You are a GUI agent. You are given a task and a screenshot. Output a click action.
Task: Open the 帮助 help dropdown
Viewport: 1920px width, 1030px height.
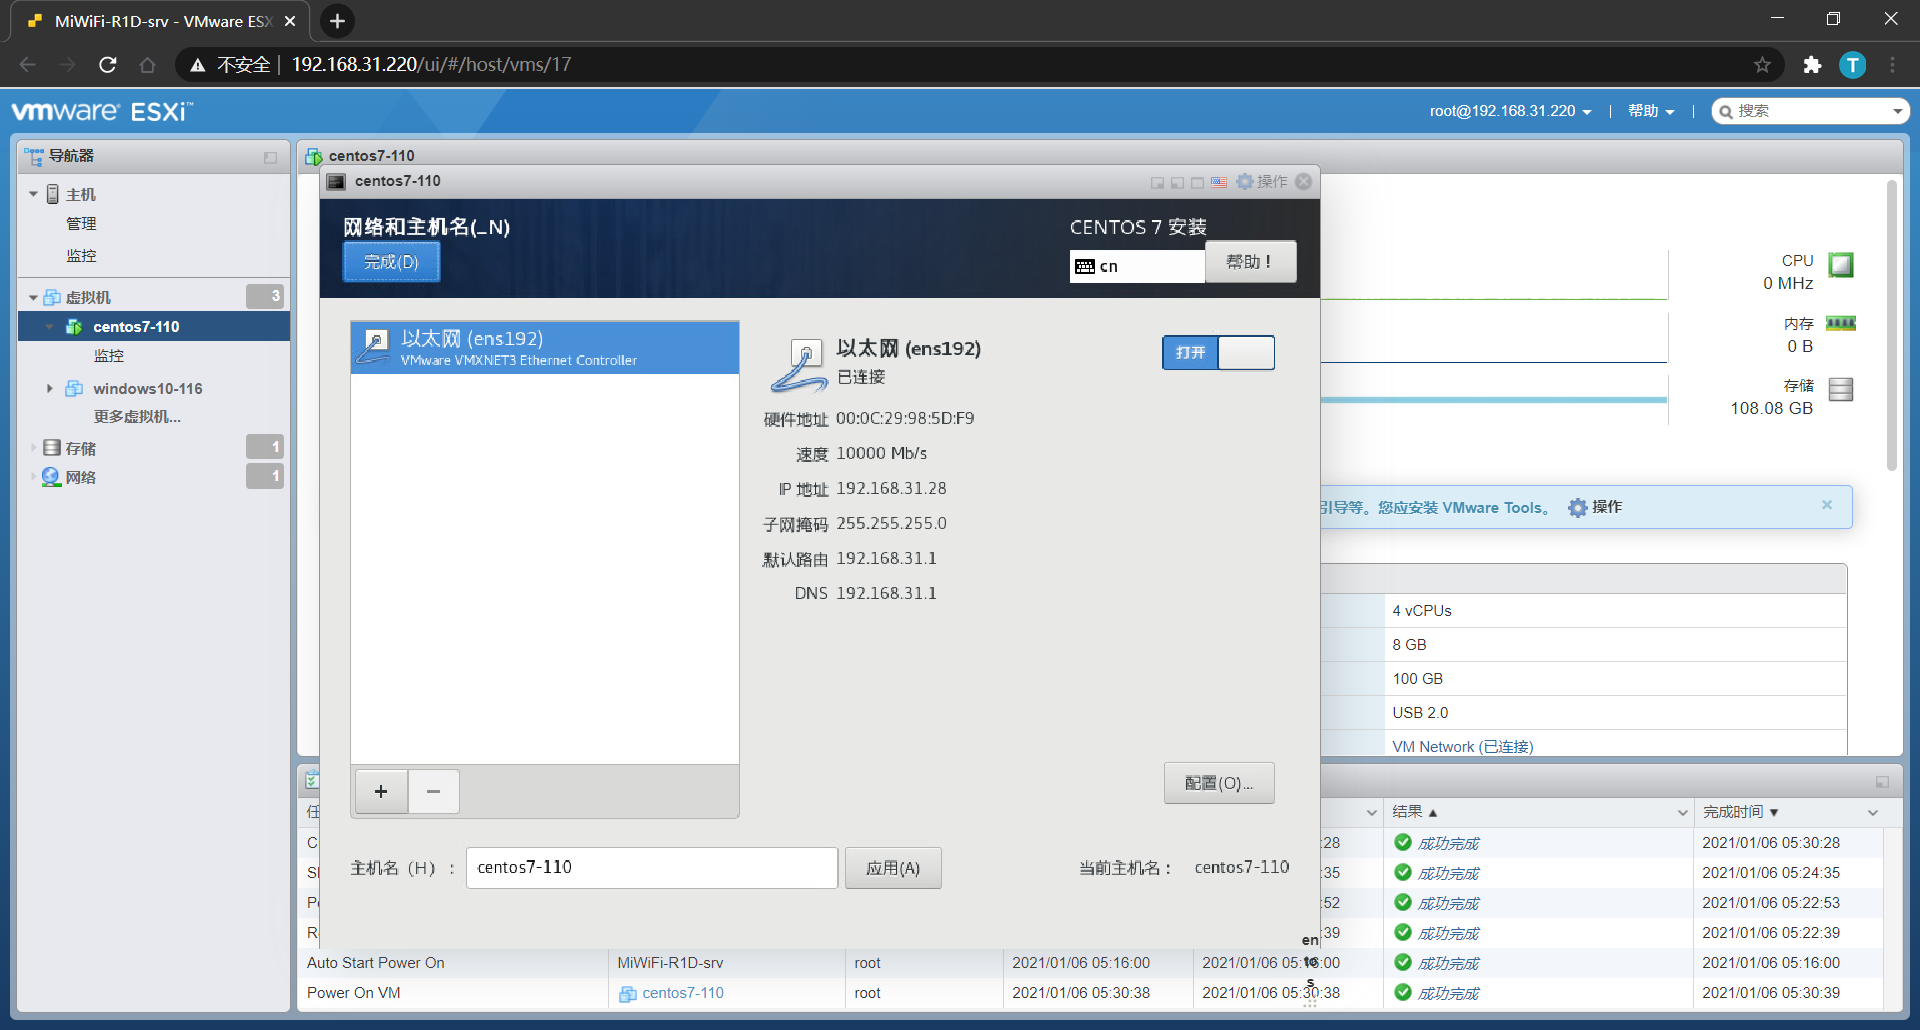point(1651,111)
